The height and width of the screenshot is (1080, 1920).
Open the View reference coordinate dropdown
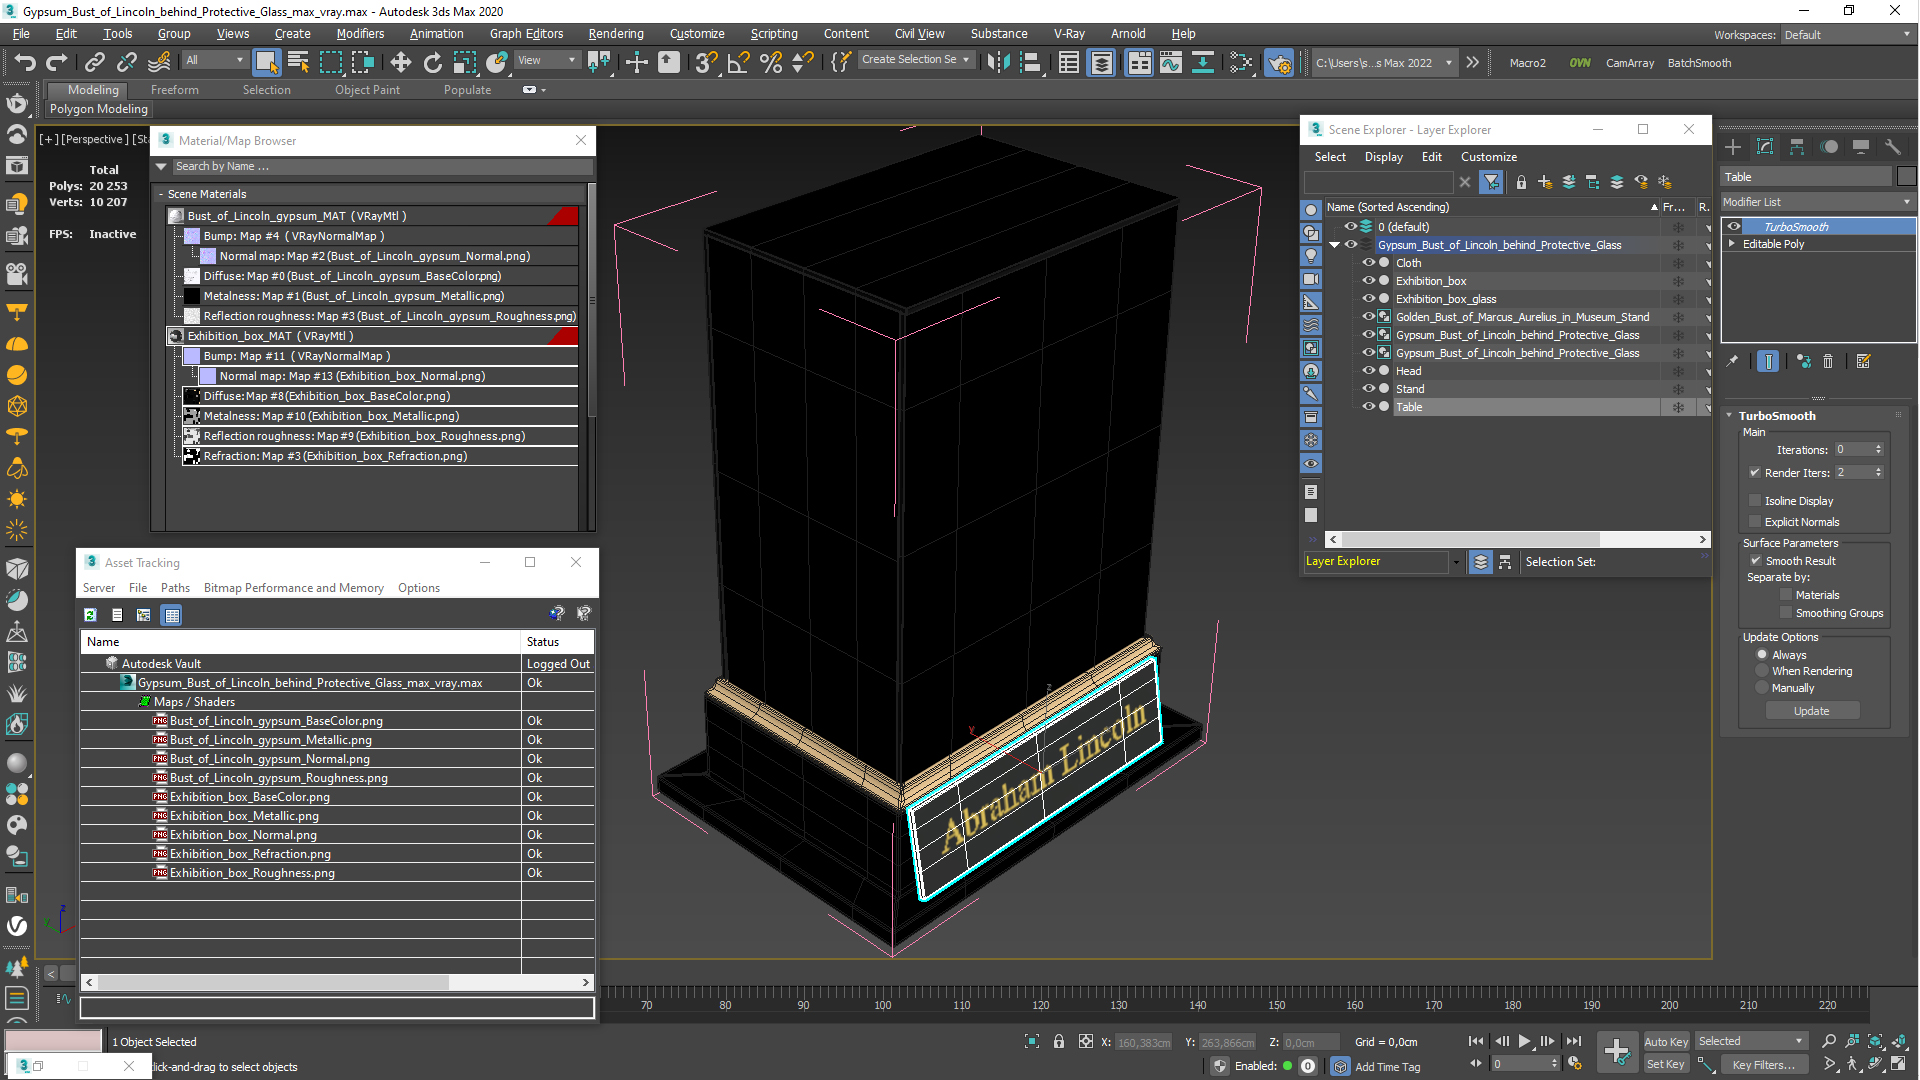click(x=546, y=60)
